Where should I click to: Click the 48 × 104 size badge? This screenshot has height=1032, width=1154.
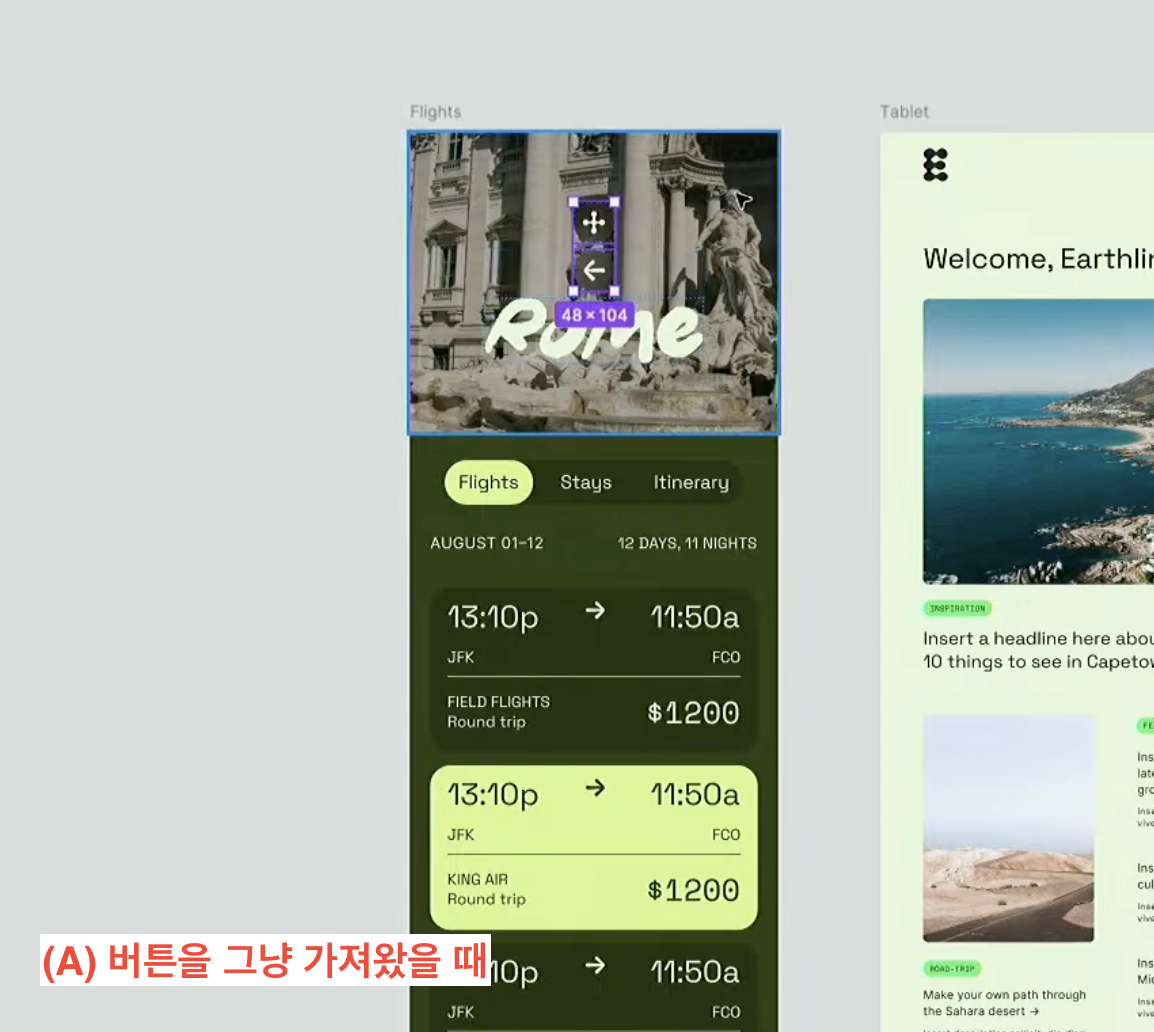click(x=594, y=315)
